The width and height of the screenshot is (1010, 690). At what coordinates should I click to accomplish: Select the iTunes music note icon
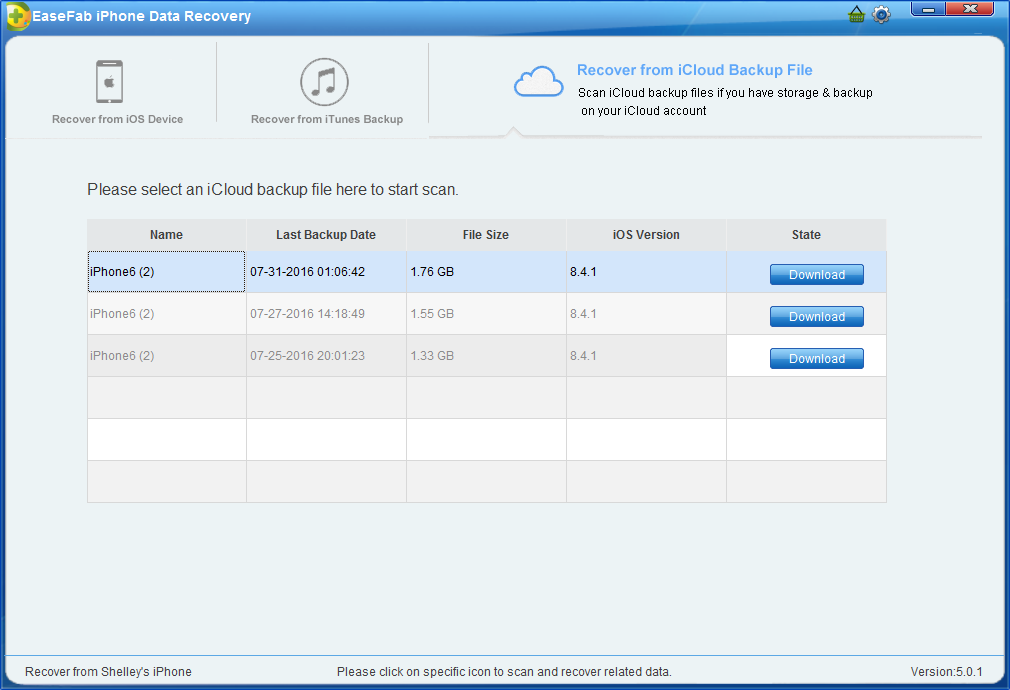pos(324,82)
